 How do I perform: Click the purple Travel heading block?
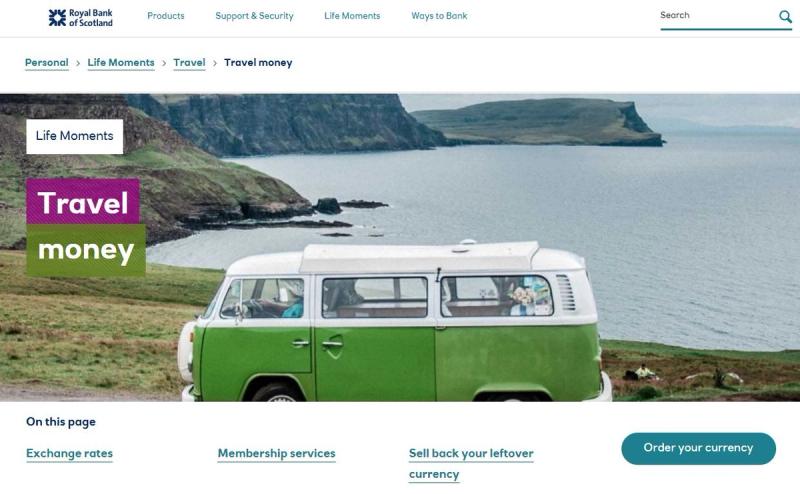coord(83,202)
